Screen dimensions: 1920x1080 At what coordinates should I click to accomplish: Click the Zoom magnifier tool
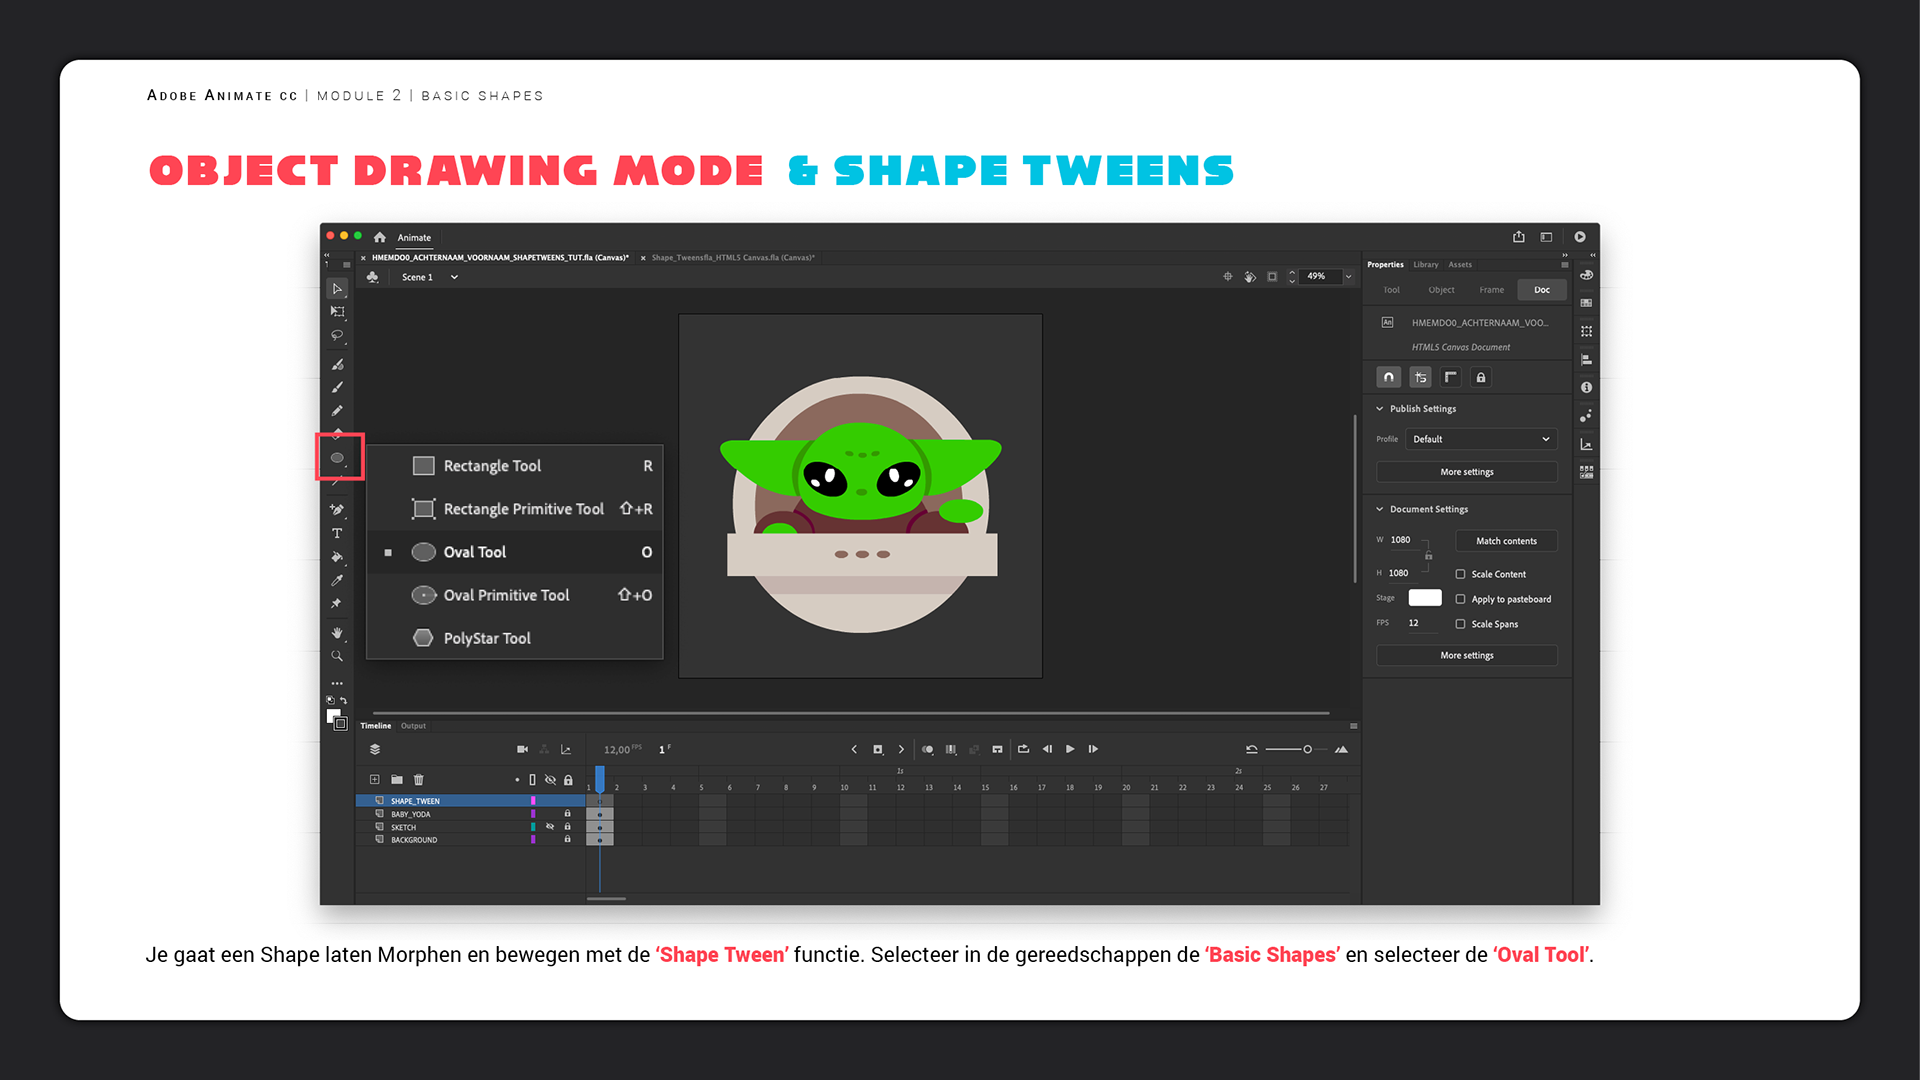337,657
